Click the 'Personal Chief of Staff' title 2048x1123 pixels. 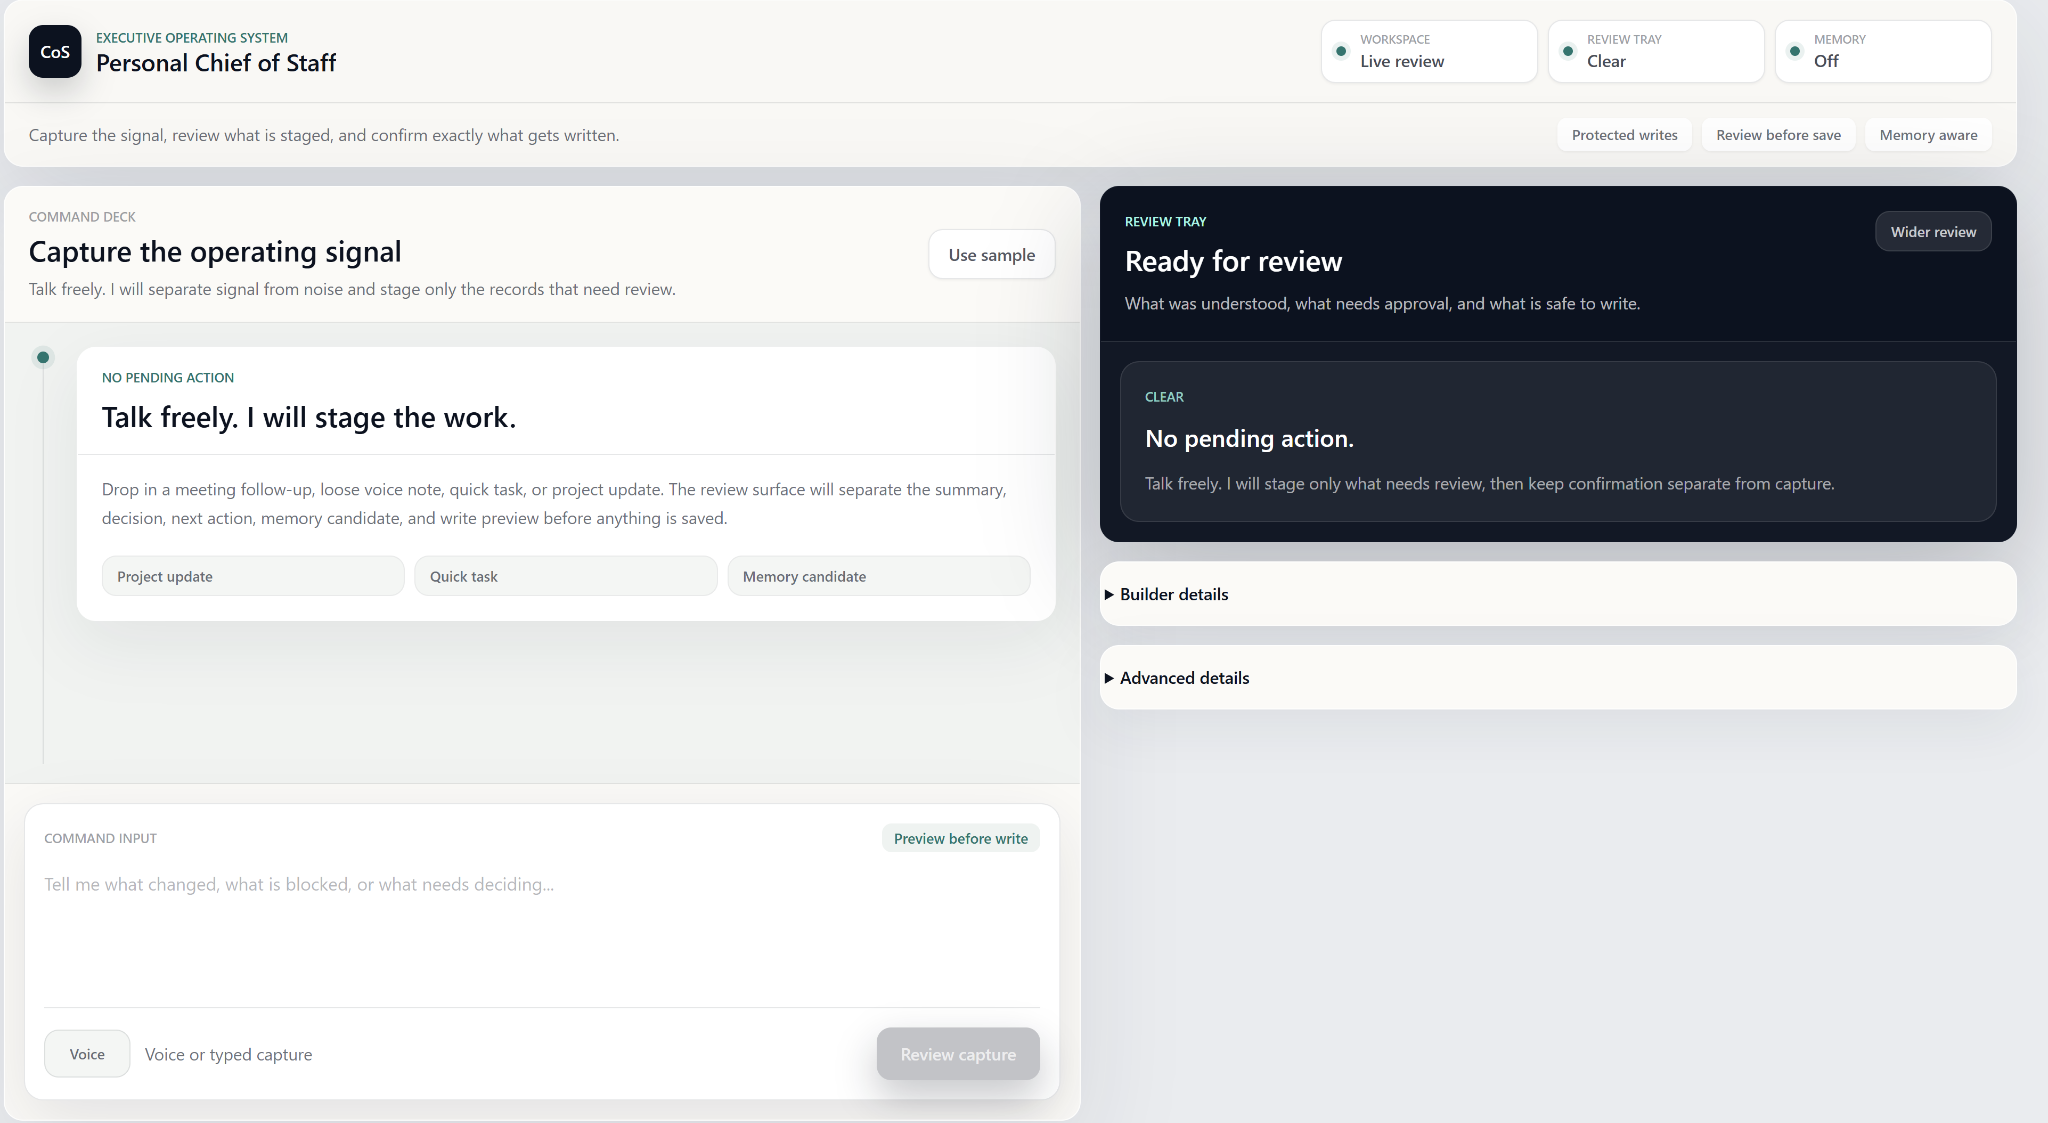tap(216, 63)
